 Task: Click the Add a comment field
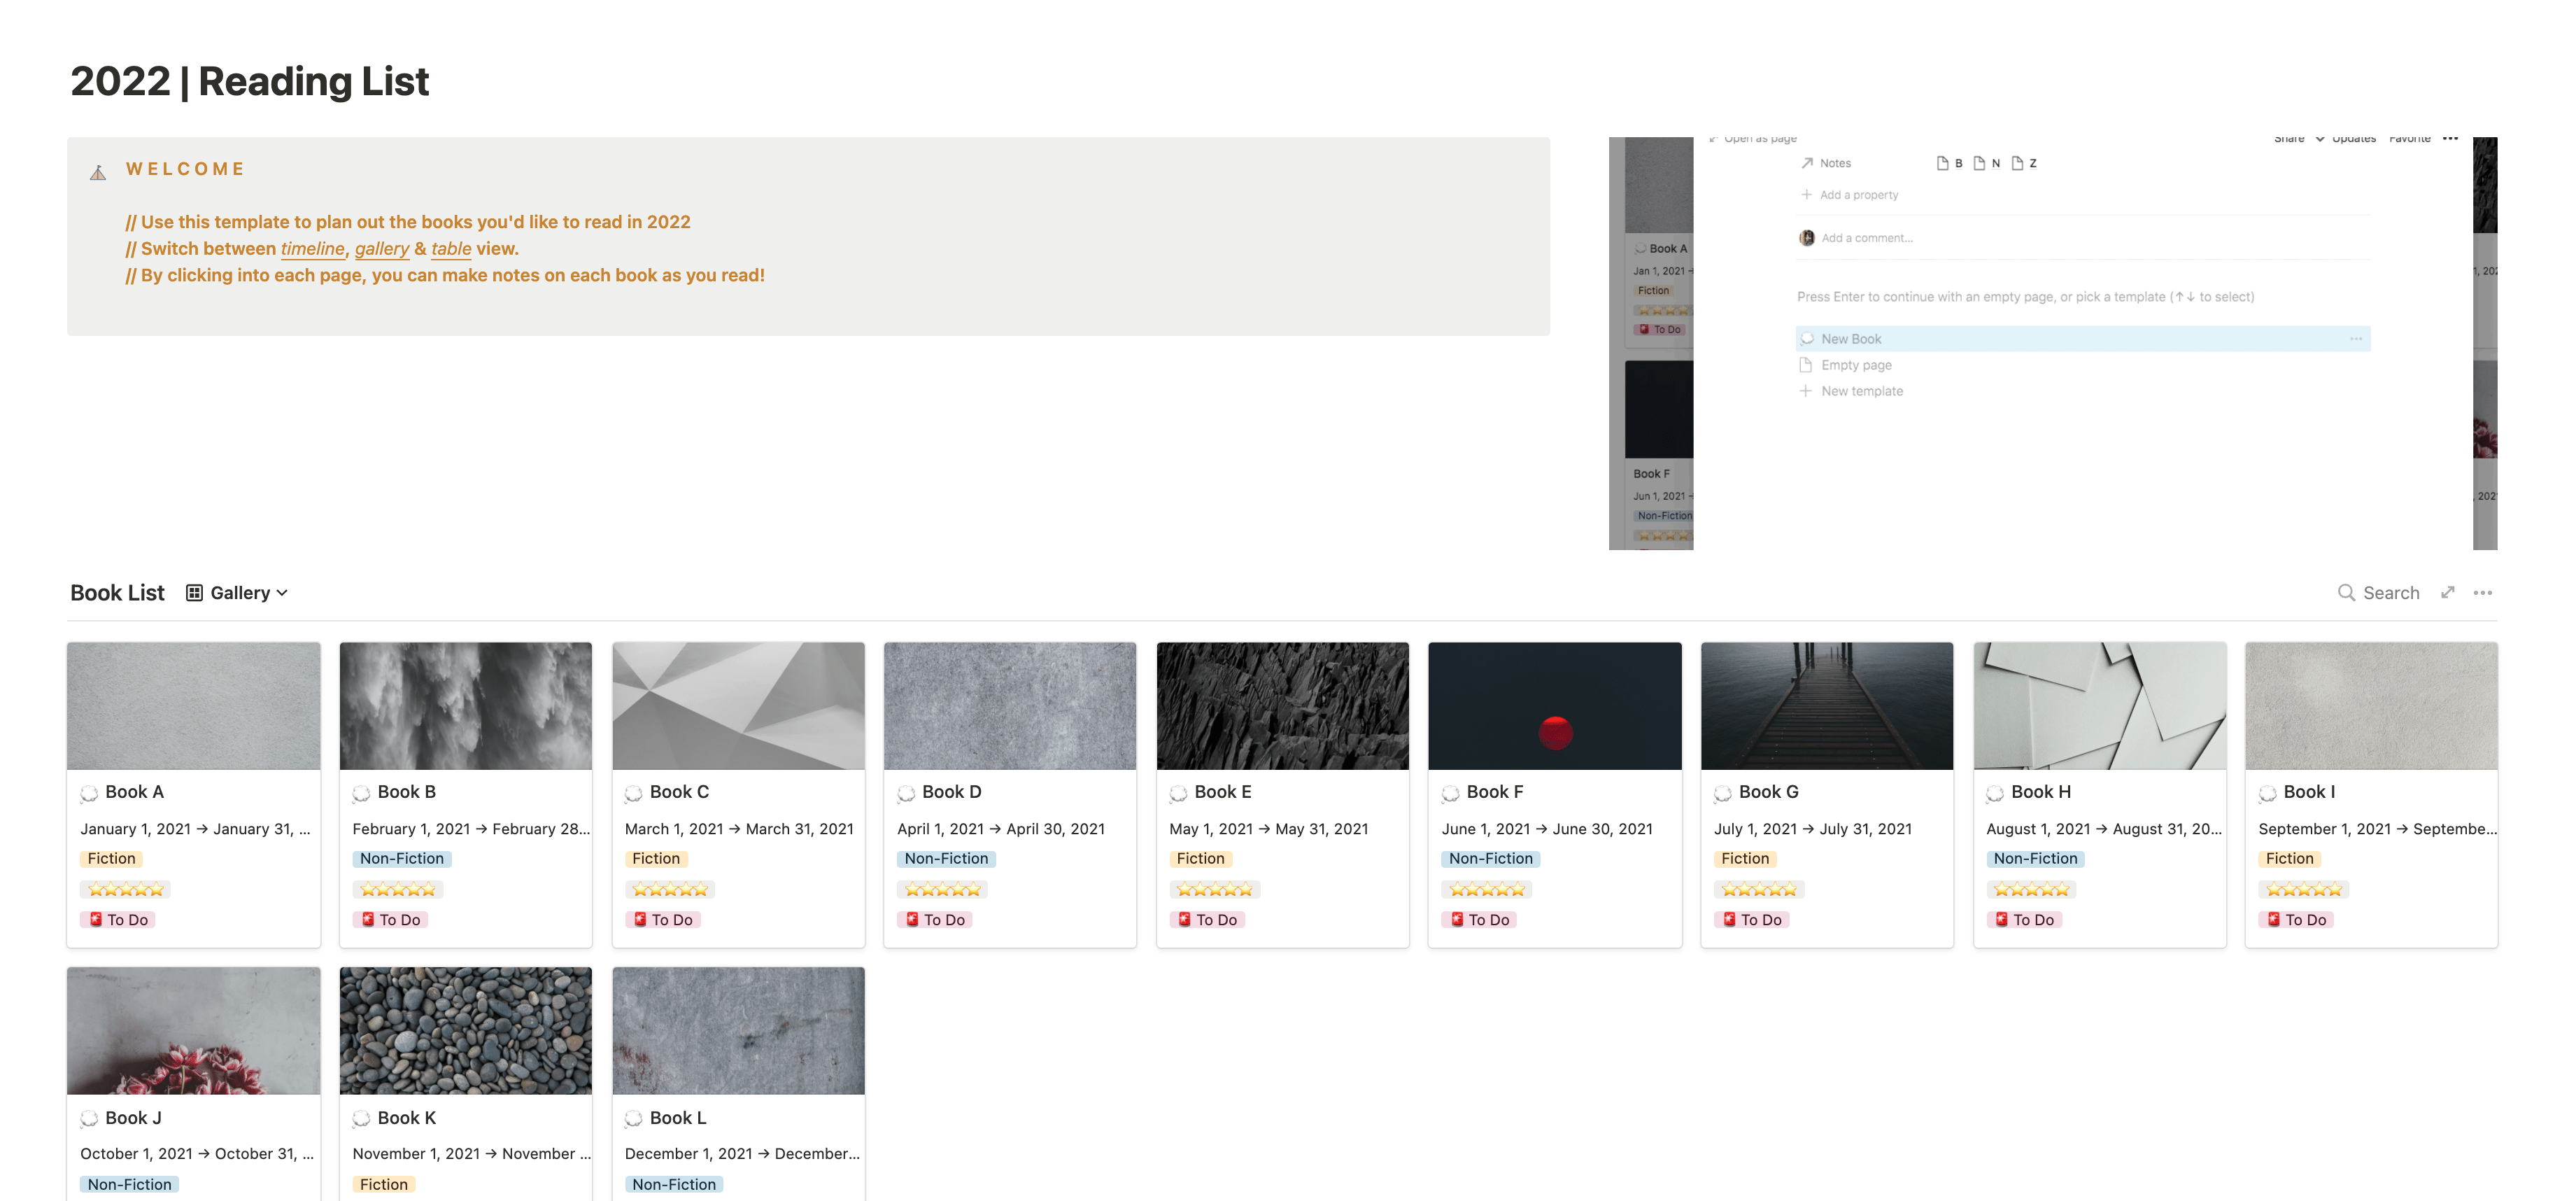click(1868, 238)
